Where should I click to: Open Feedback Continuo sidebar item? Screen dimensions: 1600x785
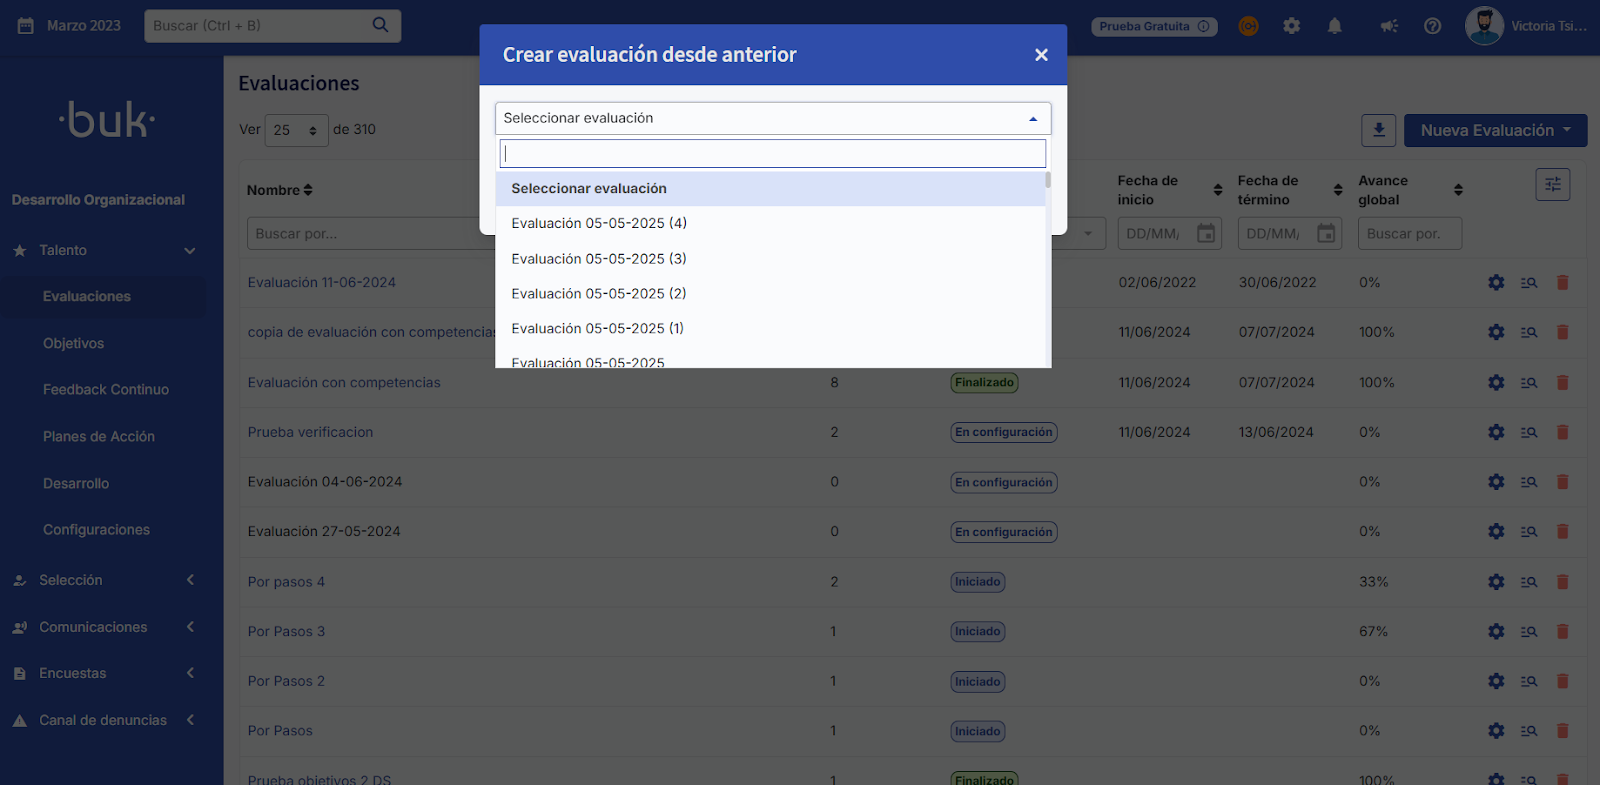coord(105,390)
